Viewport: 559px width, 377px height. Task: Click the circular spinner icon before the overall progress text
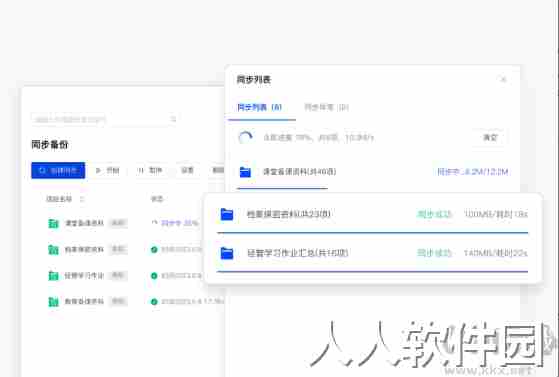point(246,137)
